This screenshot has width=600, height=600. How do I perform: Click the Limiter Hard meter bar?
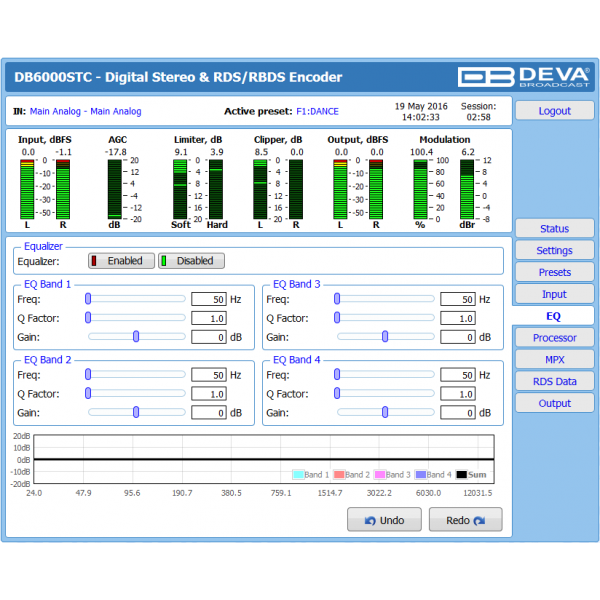coord(216,189)
